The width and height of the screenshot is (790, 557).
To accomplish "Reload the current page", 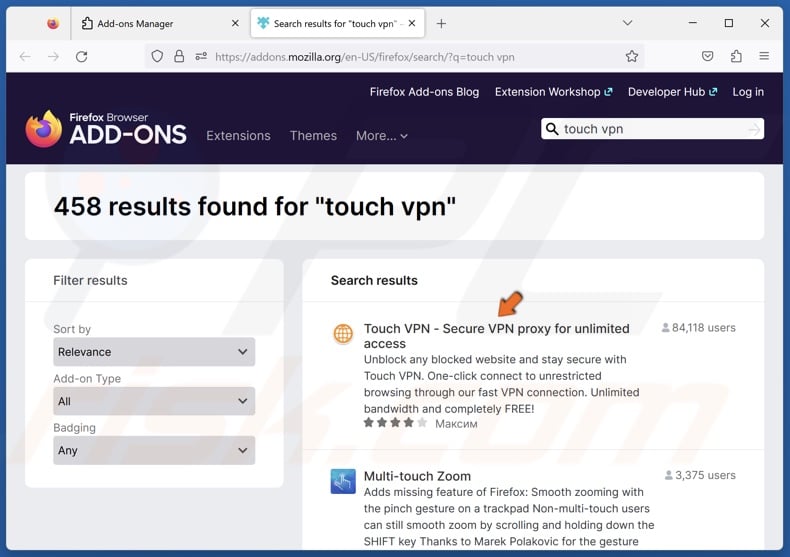I will [x=82, y=56].
